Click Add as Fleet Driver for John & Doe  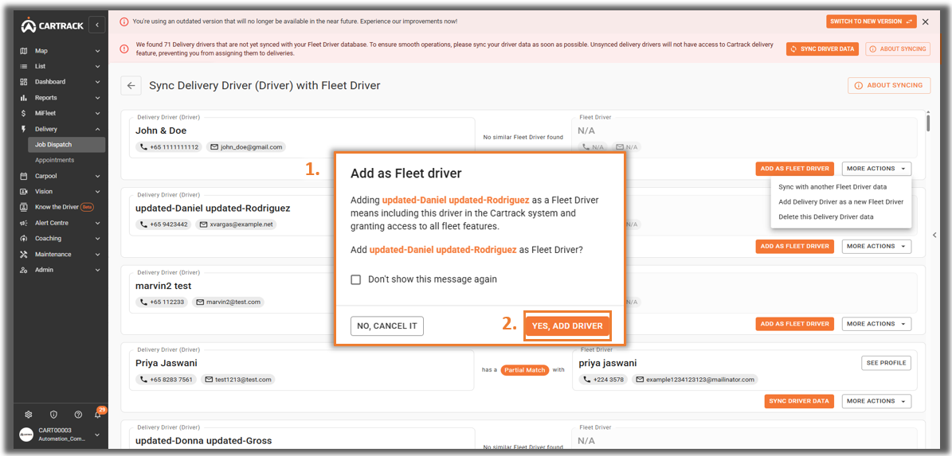click(795, 169)
